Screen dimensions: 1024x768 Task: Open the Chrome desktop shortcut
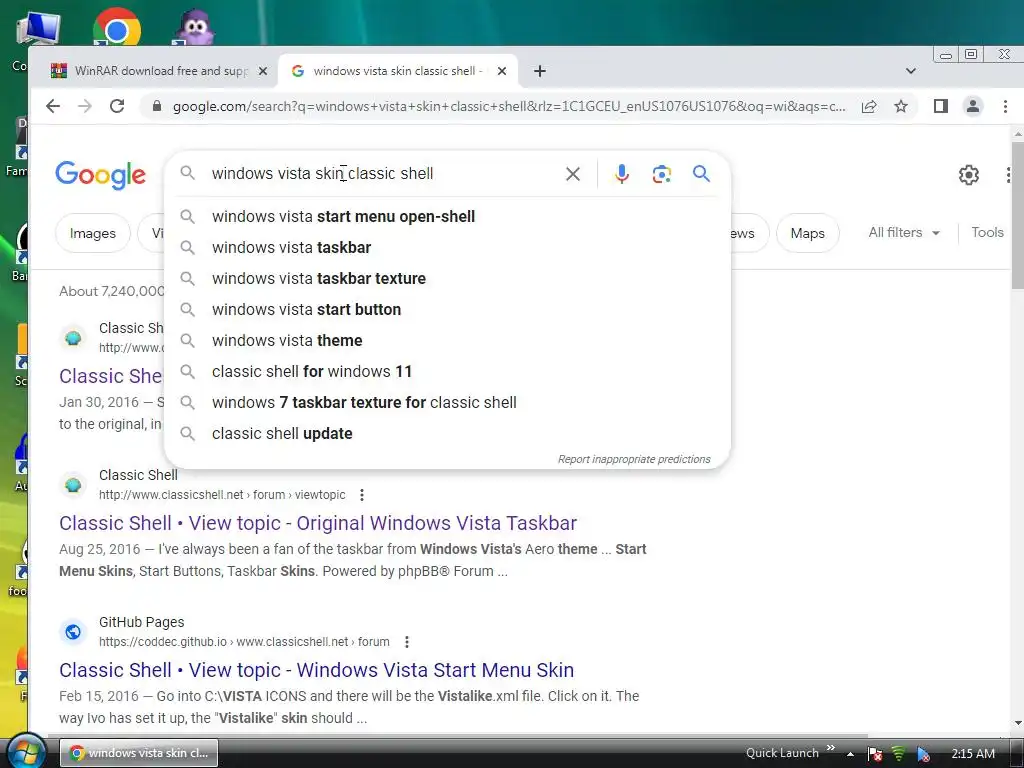tap(116, 27)
